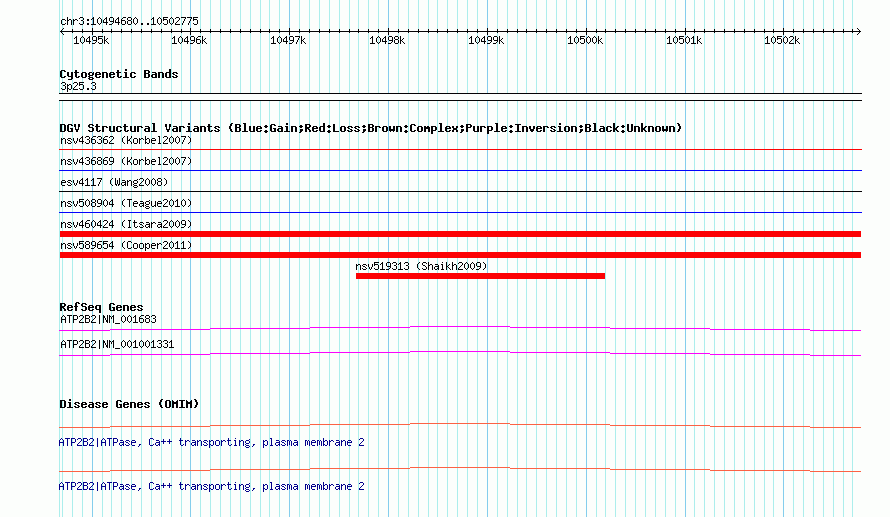Open the second ATP2B2 ATPase OMIM link

(212, 486)
